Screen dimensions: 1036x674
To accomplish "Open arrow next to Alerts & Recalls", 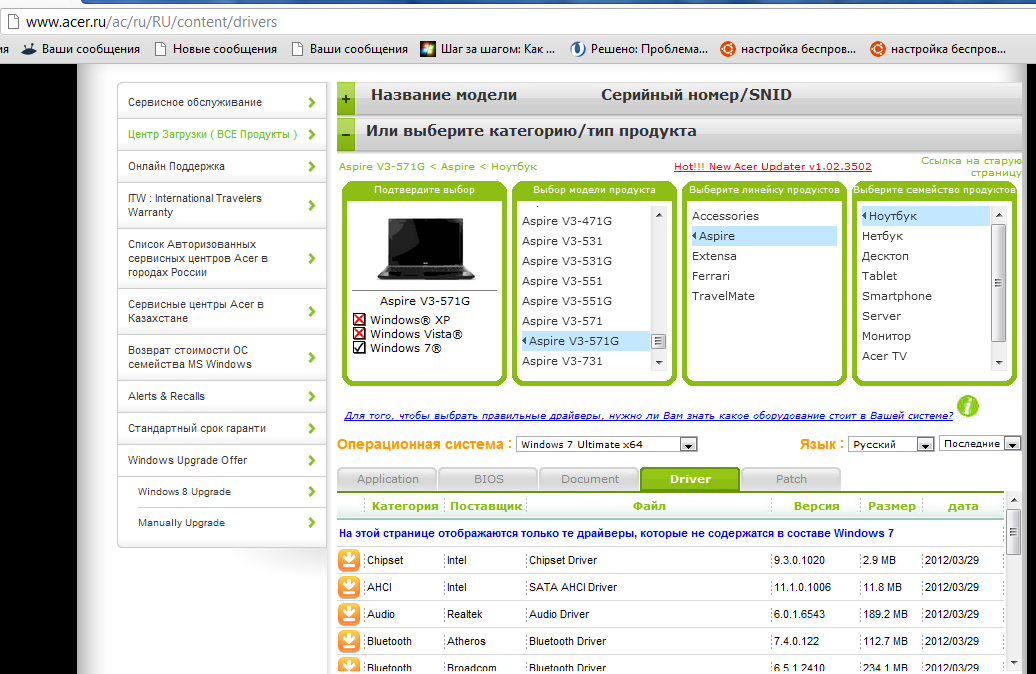I will [x=312, y=396].
